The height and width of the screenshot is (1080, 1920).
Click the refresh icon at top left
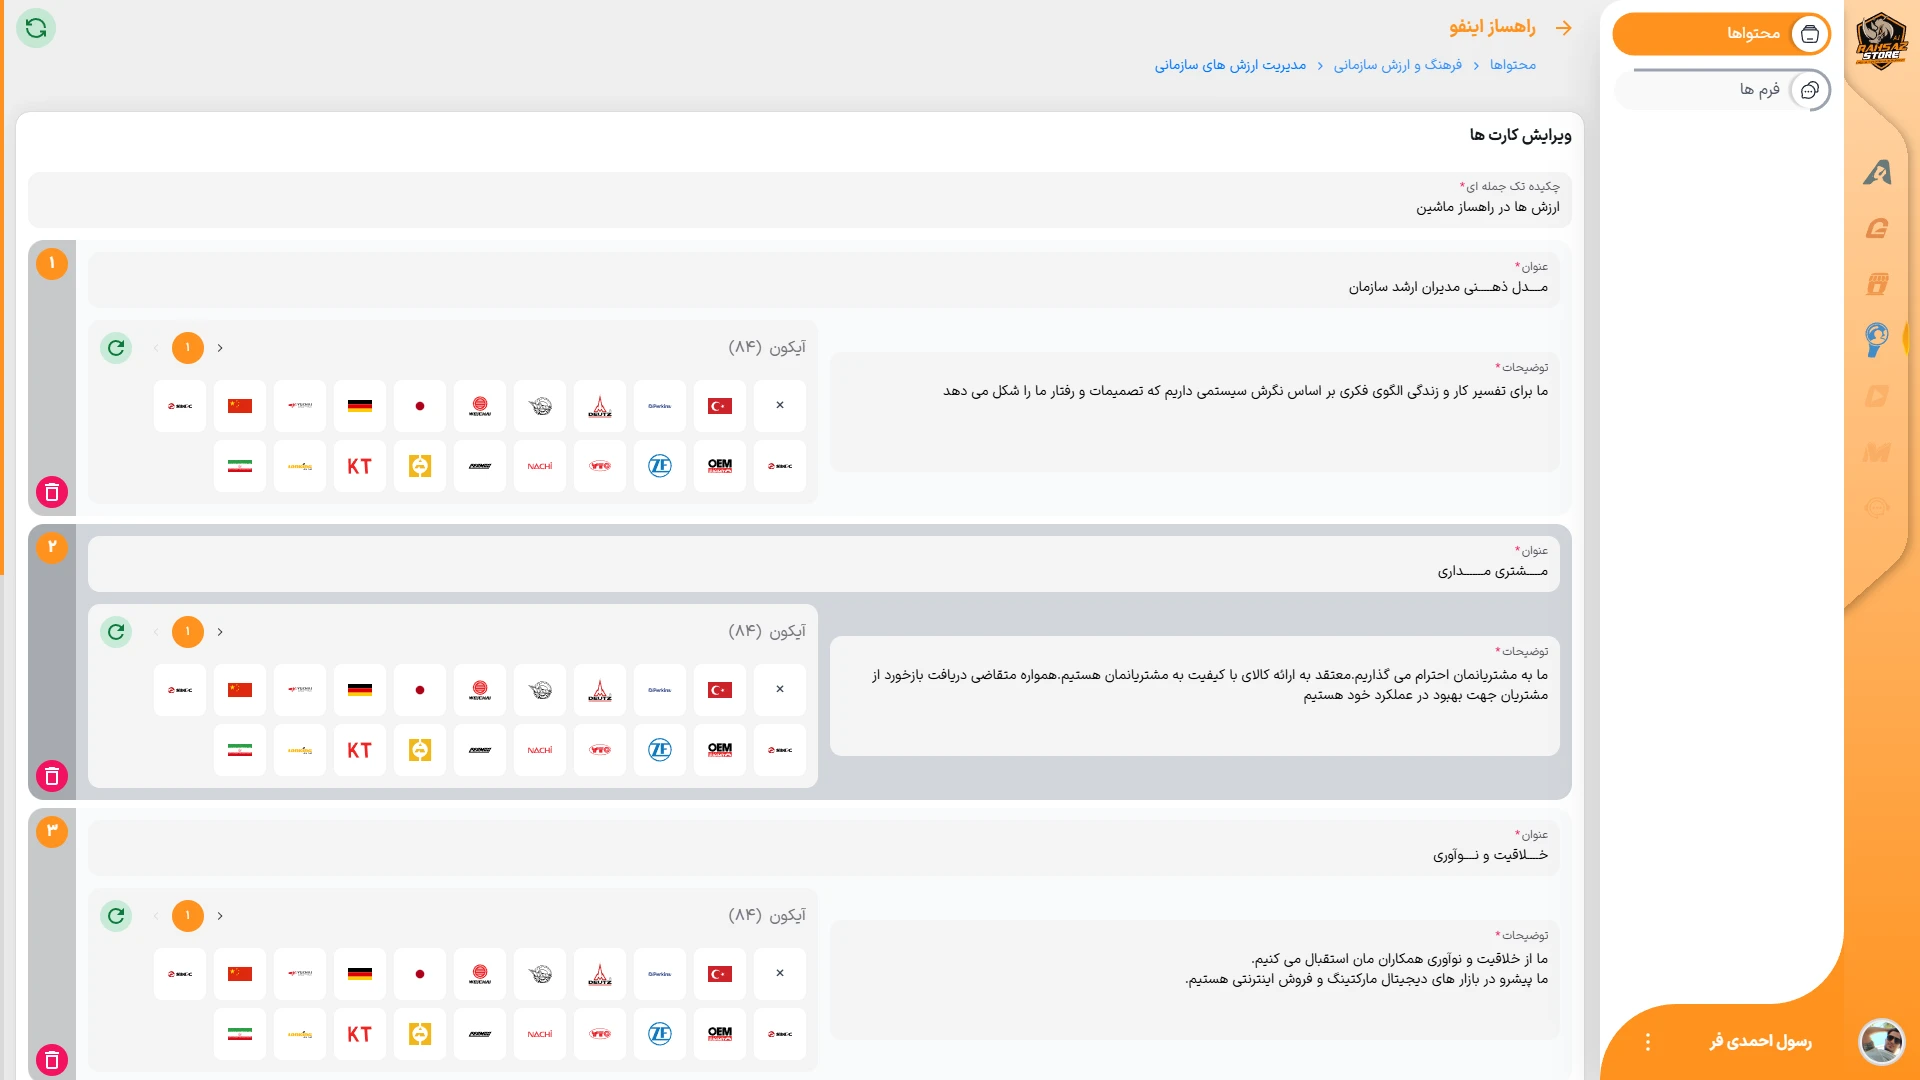click(36, 28)
